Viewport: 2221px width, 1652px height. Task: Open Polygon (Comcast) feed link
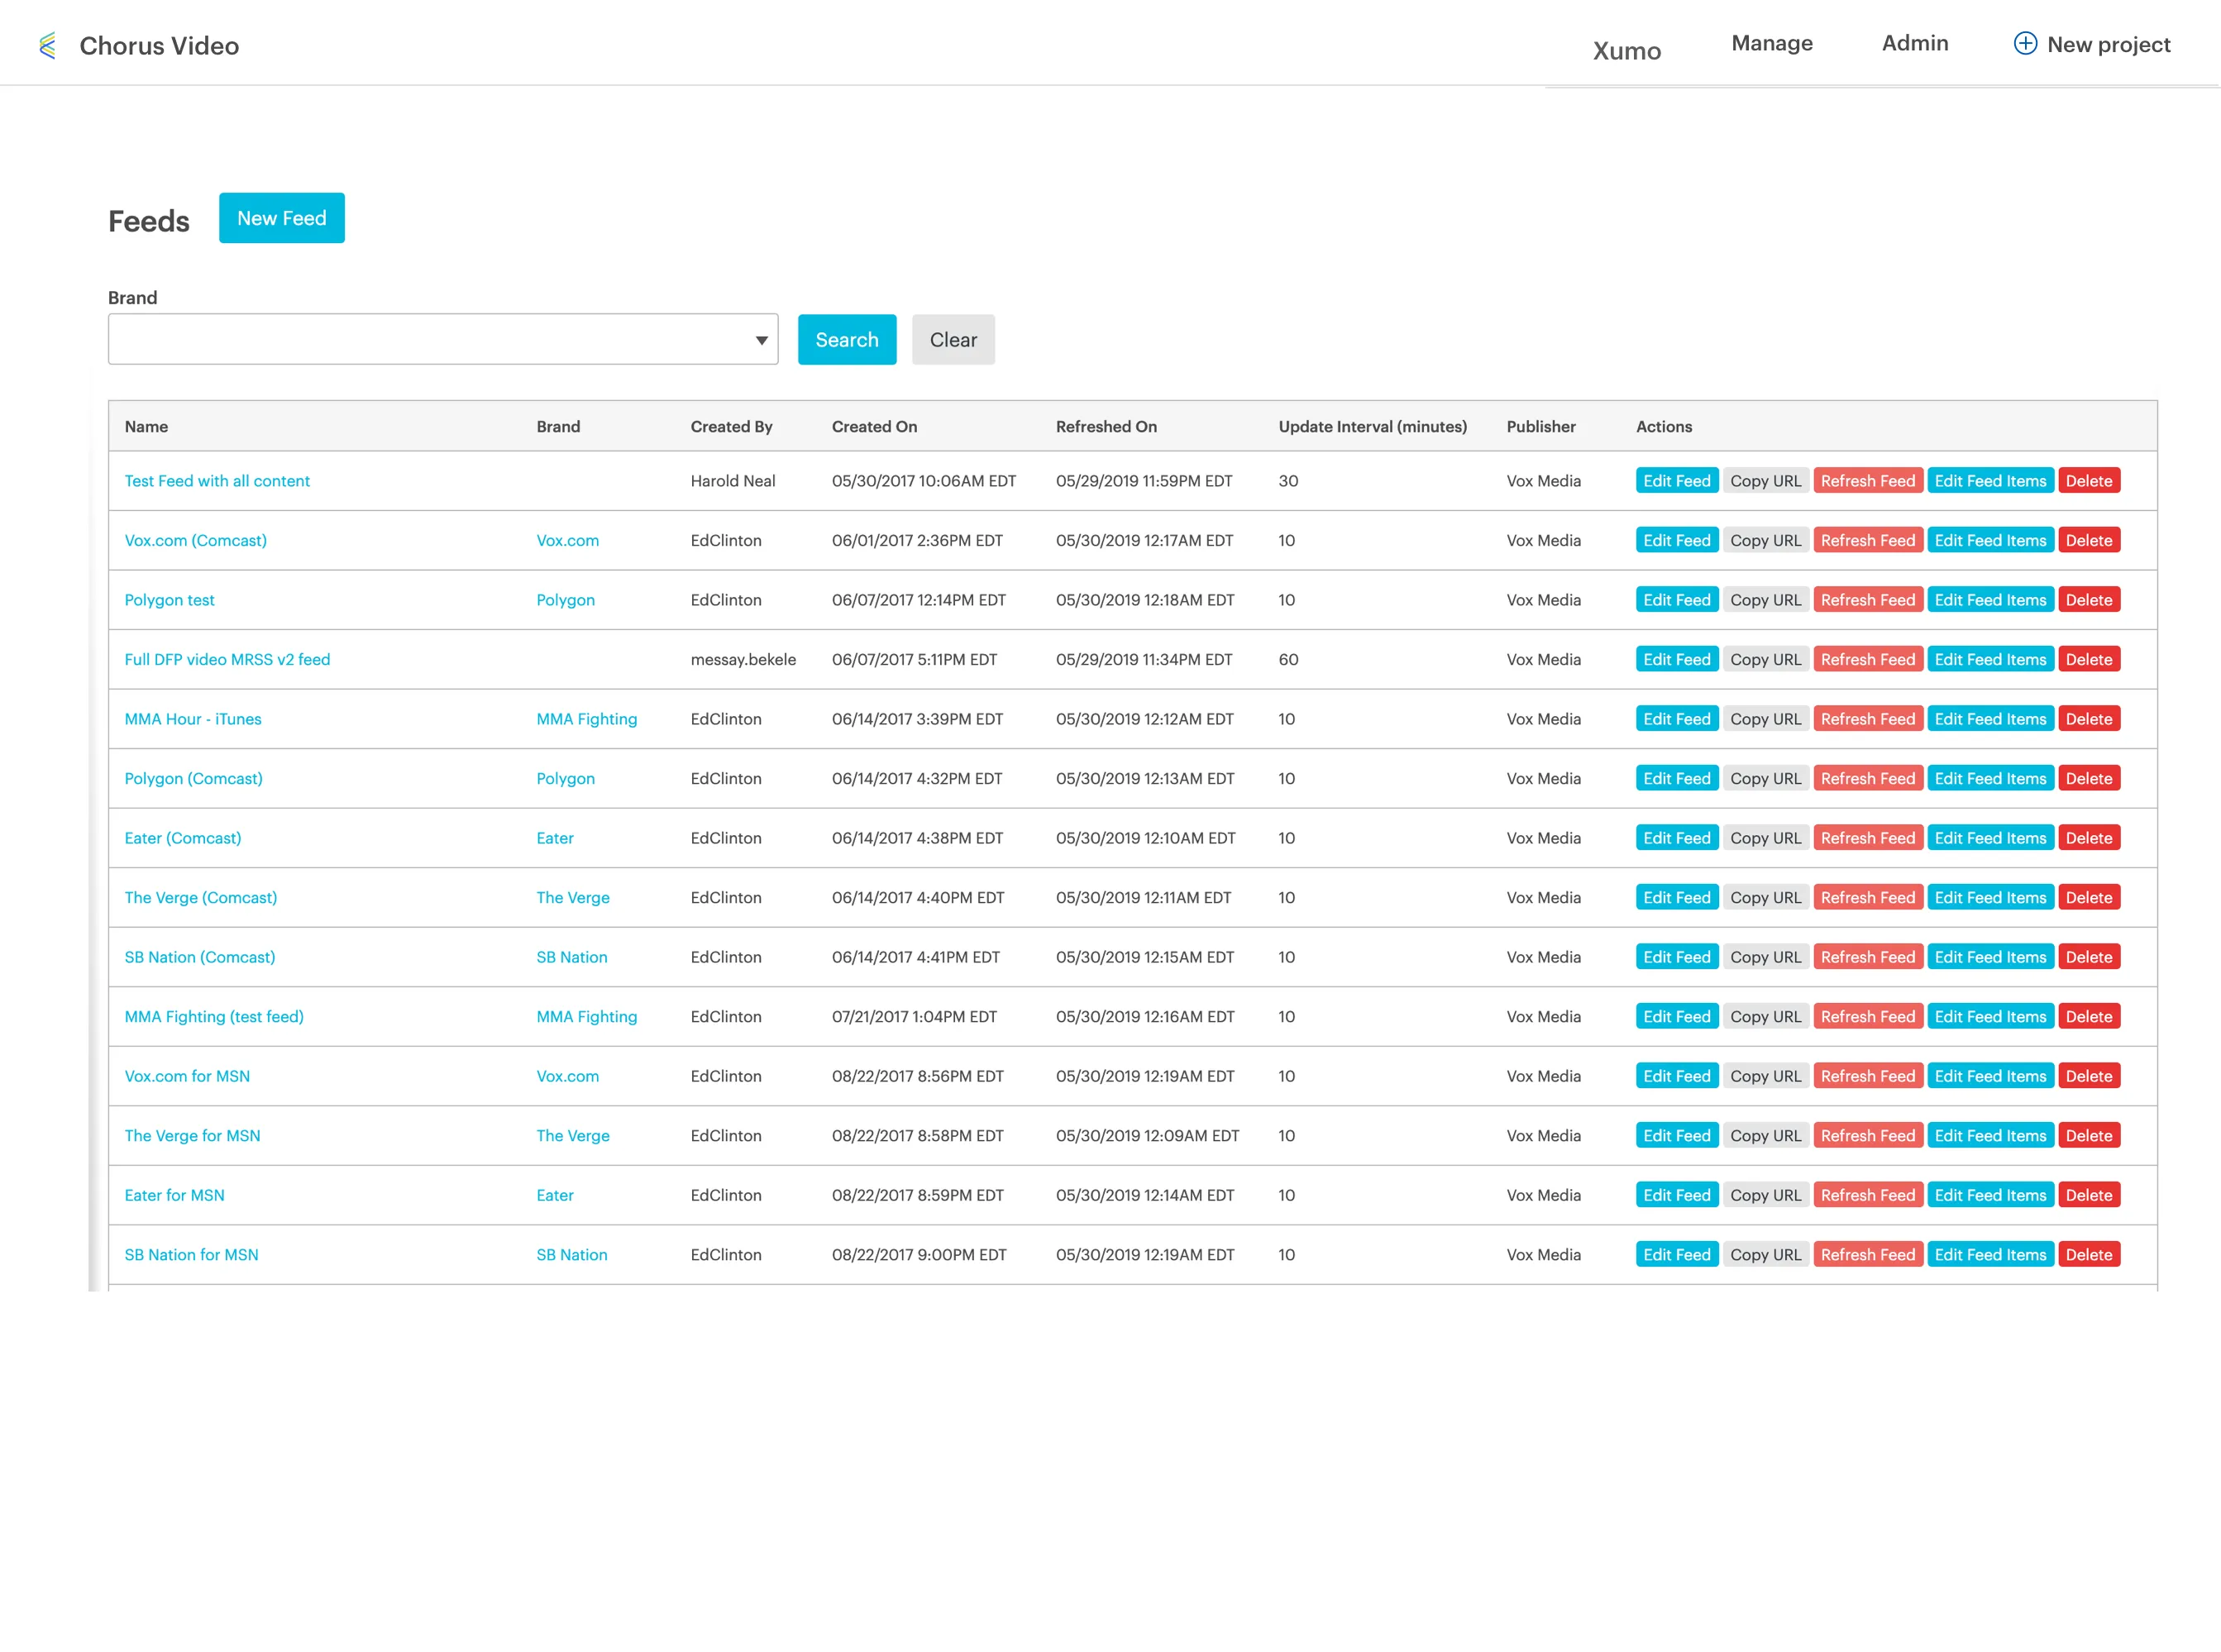coord(194,778)
